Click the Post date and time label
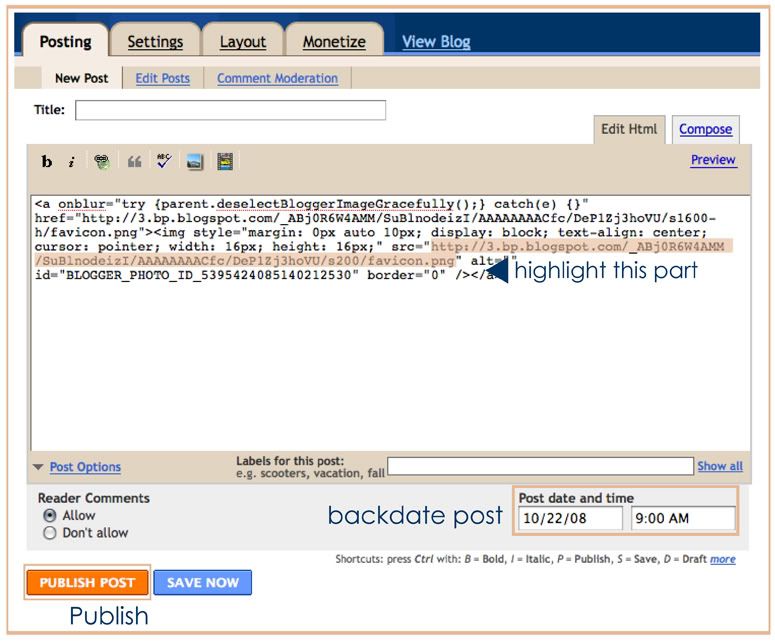Viewport: 775px width, 641px height. (x=576, y=498)
